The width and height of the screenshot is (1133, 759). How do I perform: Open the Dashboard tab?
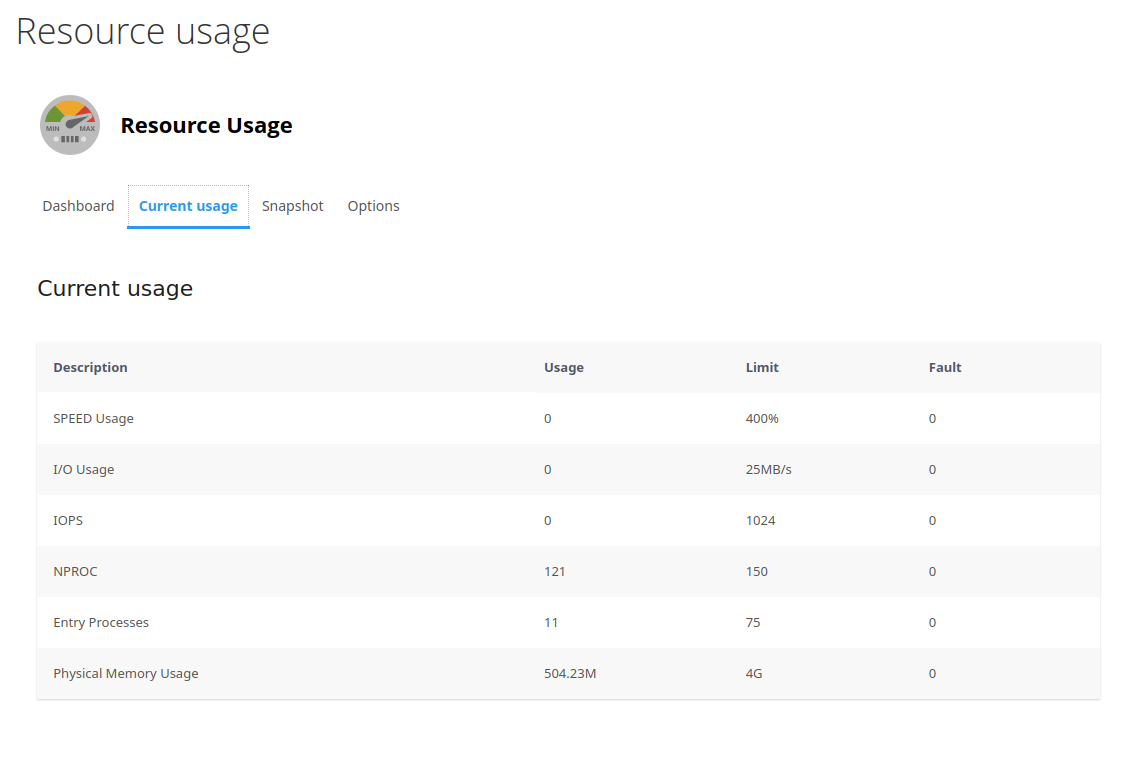click(78, 206)
